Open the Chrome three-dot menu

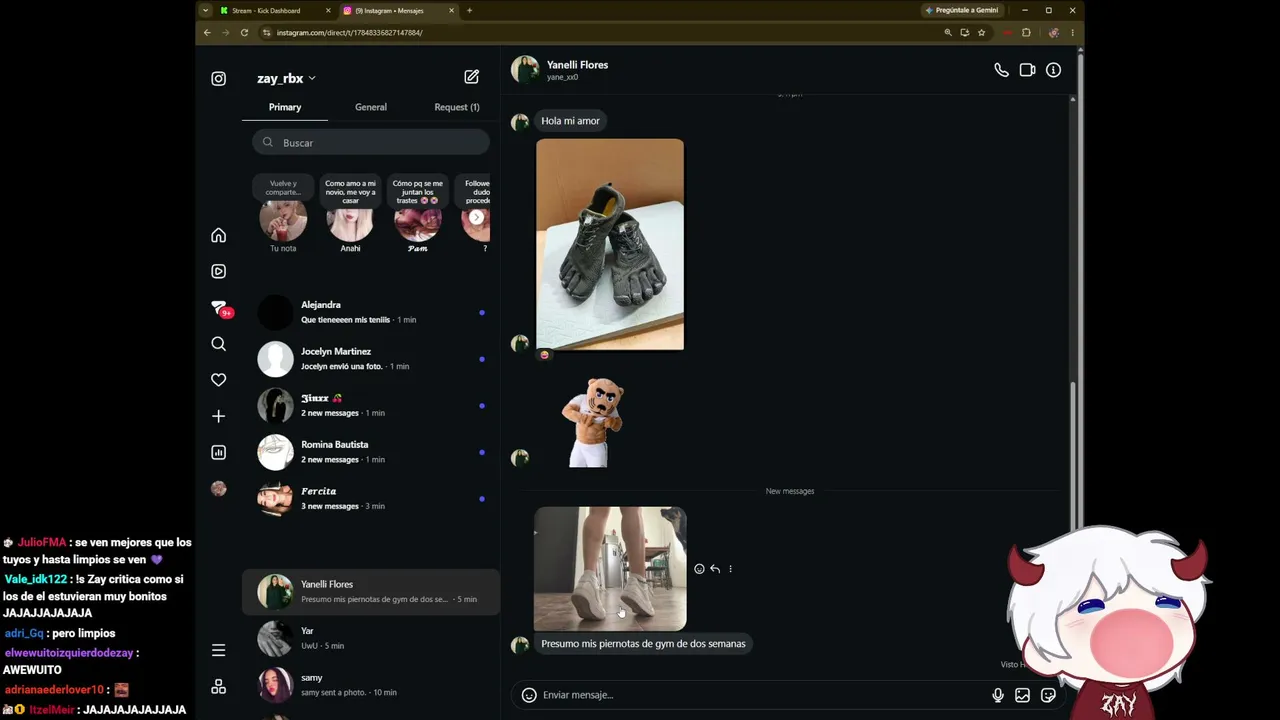pyautogui.click(x=1072, y=33)
